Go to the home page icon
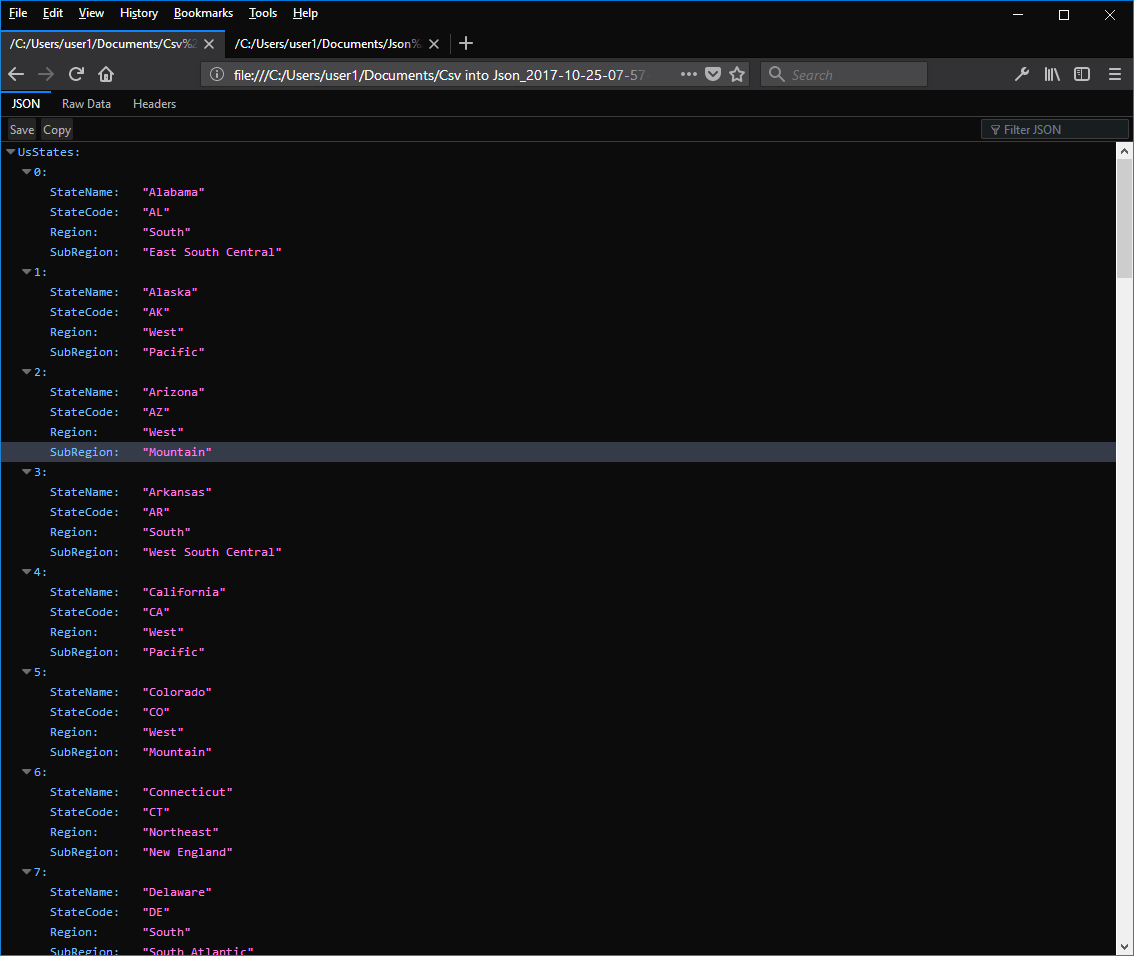1134x956 pixels. click(106, 74)
